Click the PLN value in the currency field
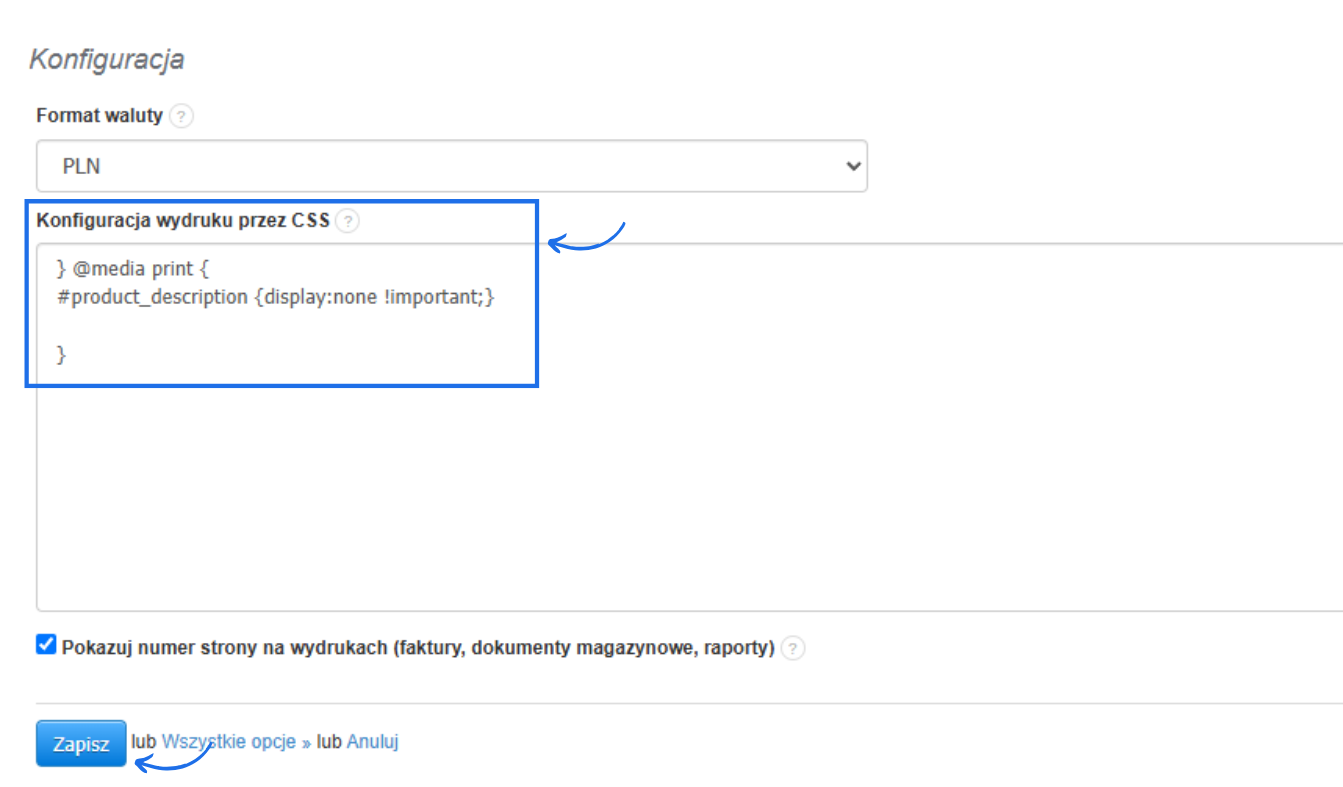Image resolution: width=1343 pixels, height=787 pixels. (81, 167)
